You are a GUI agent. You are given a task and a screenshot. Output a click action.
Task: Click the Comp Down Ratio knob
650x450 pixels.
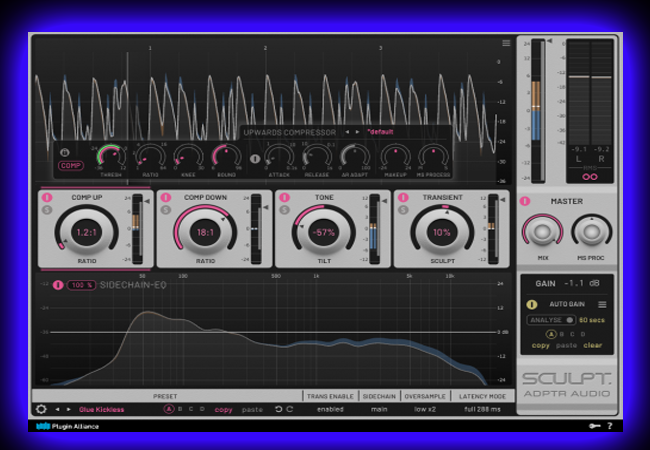205,232
